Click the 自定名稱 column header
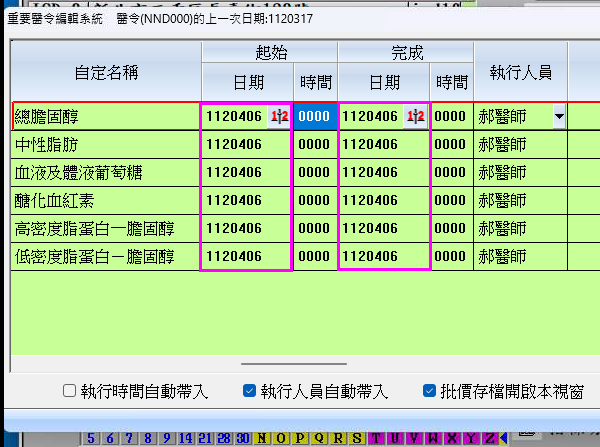The width and height of the screenshot is (600, 447). point(105,72)
